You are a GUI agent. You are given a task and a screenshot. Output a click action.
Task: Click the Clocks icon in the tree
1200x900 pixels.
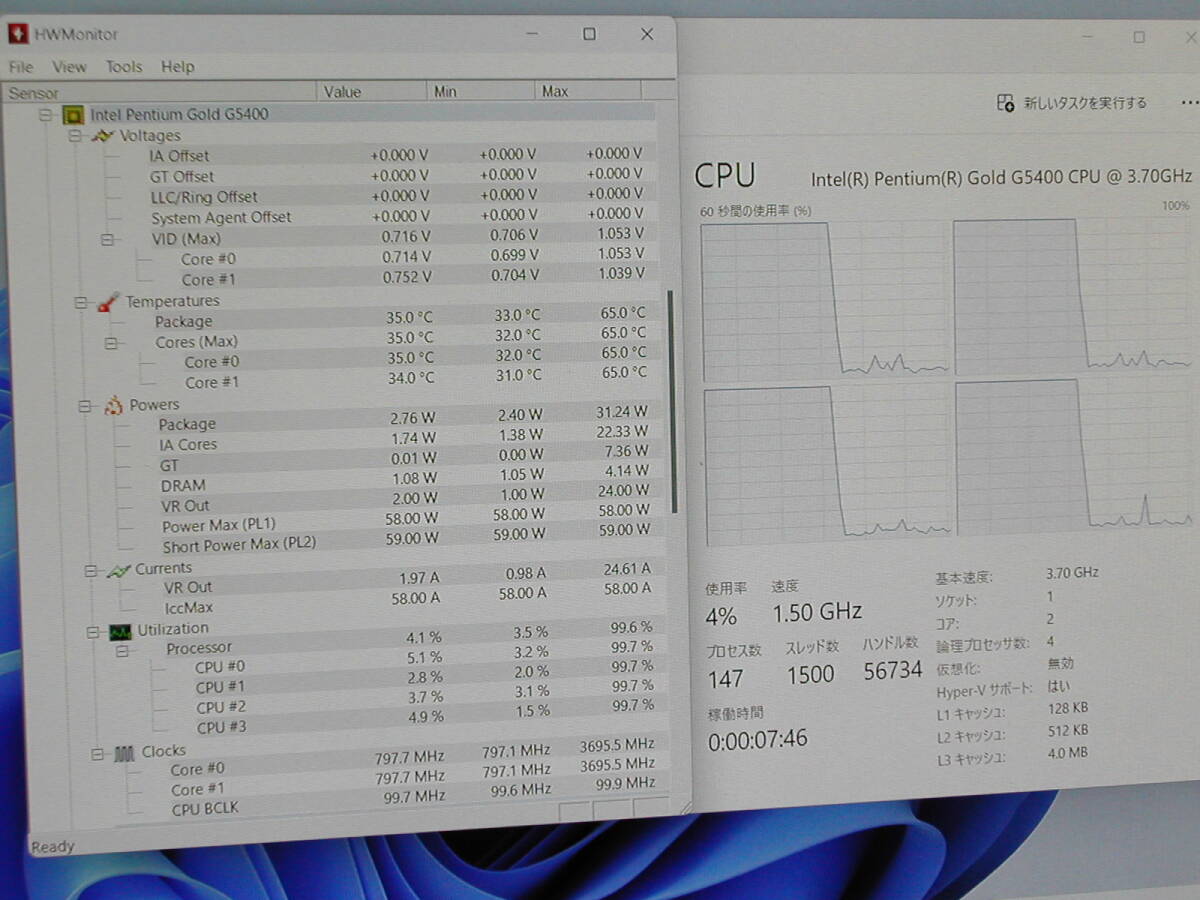click(124, 753)
